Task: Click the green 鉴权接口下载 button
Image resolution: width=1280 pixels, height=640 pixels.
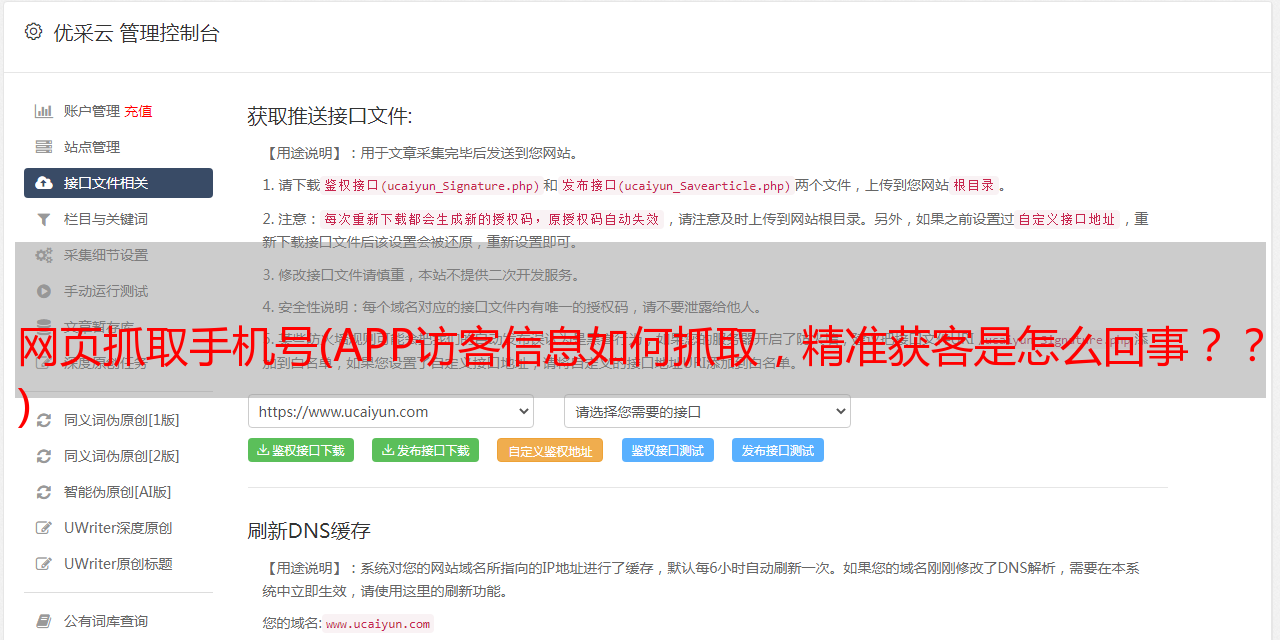Action: [300, 450]
